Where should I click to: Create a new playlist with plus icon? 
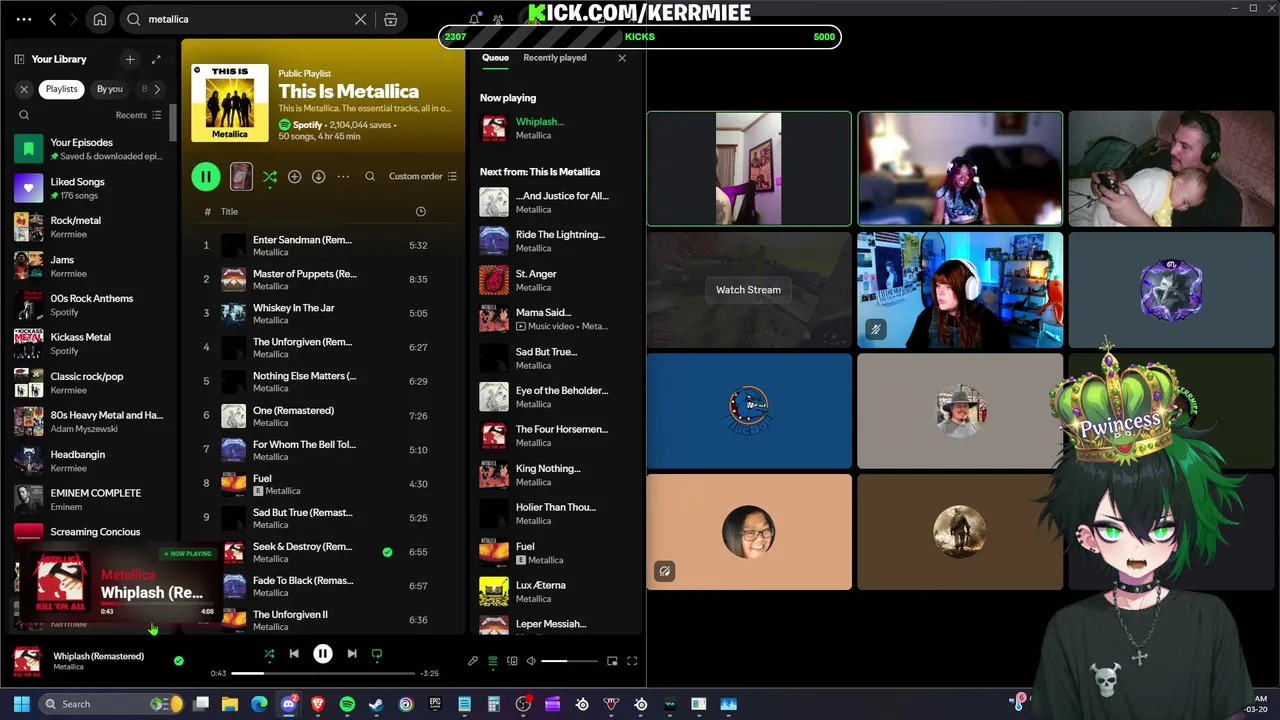pos(130,59)
